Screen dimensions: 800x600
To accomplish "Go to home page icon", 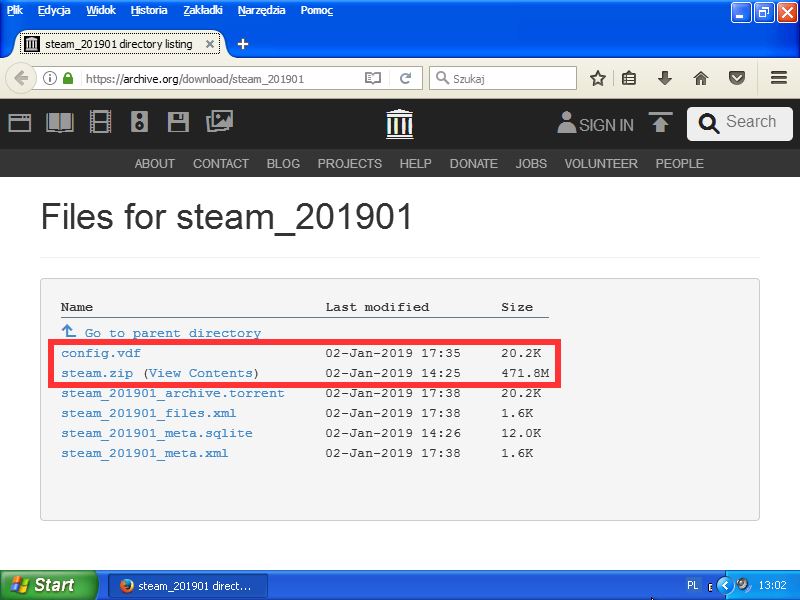I will point(701,79).
